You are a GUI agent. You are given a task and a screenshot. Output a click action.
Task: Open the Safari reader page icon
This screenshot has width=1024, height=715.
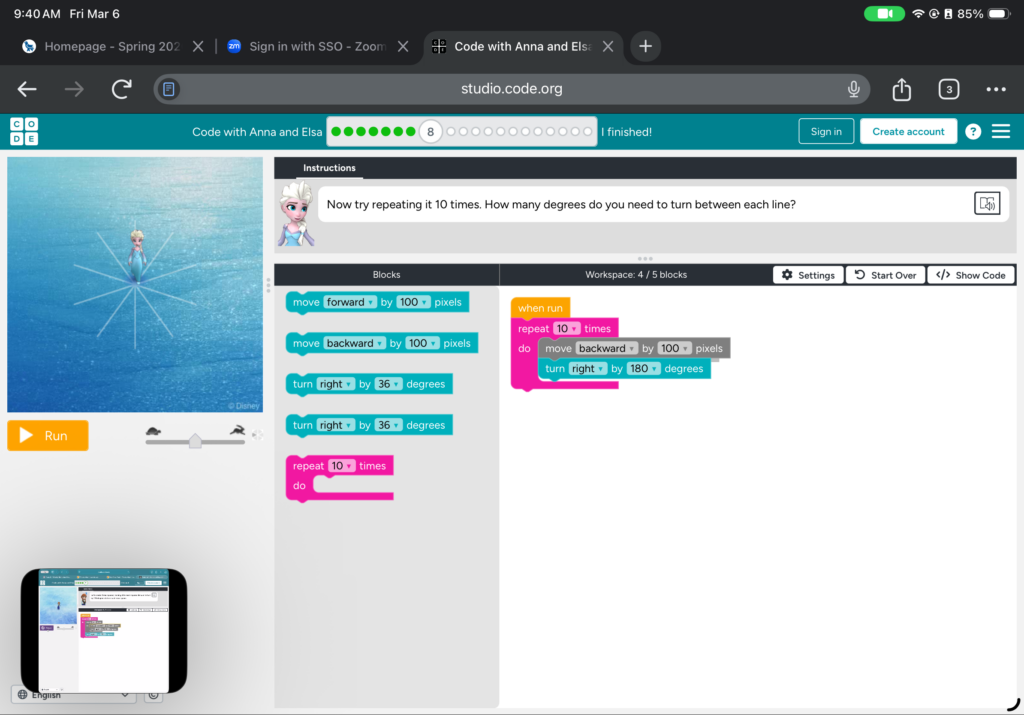click(x=170, y=89)
